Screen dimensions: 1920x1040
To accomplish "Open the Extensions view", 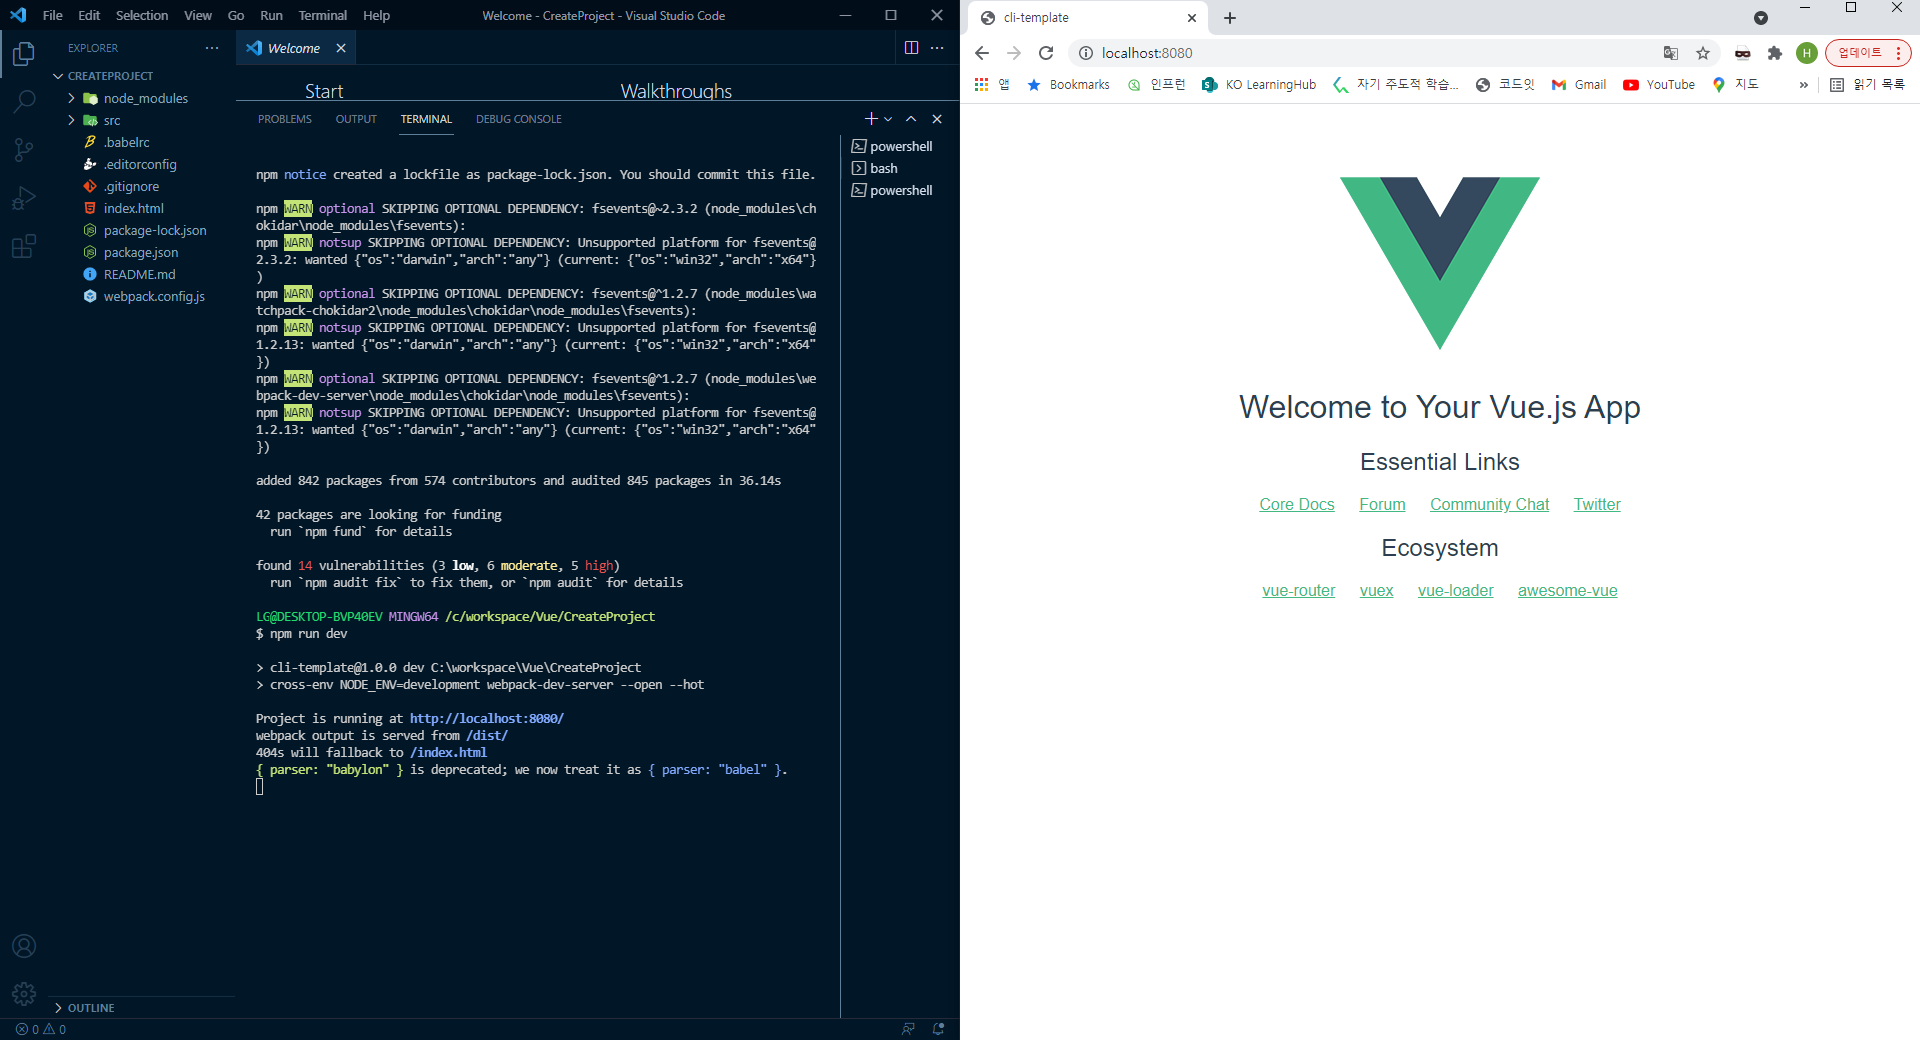I will coord(24,246).
